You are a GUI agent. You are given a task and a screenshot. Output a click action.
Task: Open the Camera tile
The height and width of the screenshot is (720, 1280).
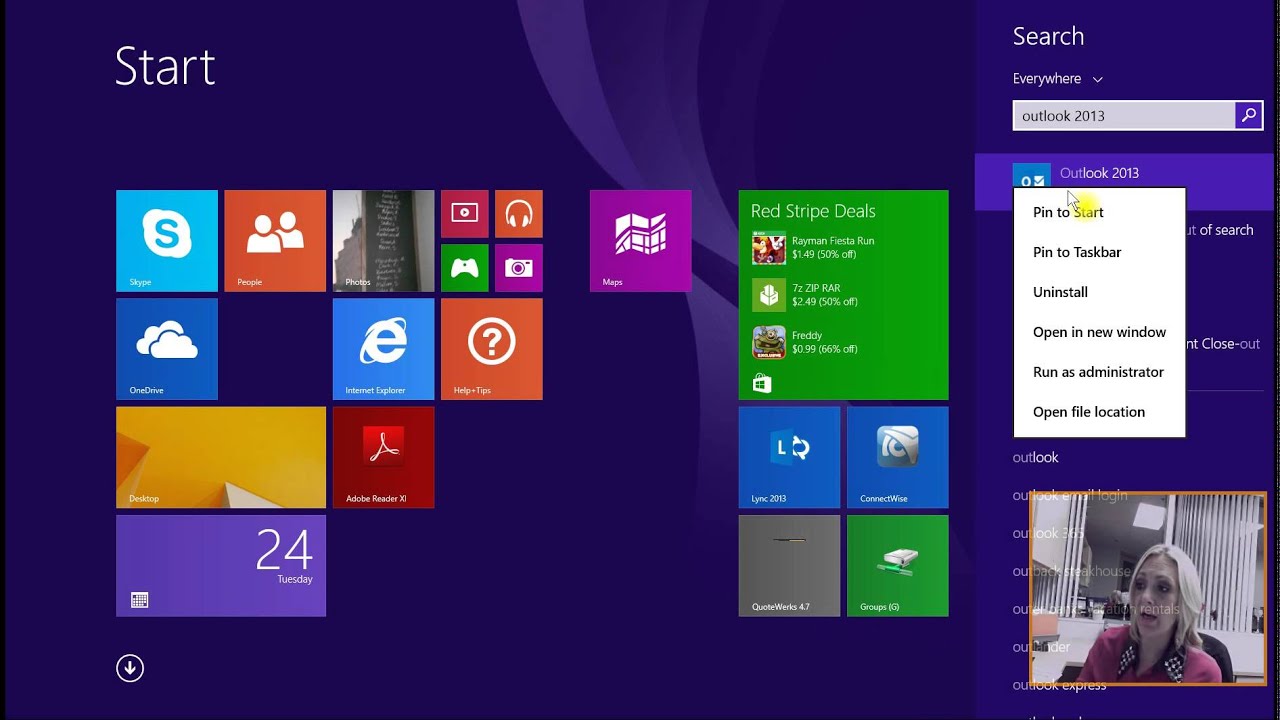pos(518,267)
